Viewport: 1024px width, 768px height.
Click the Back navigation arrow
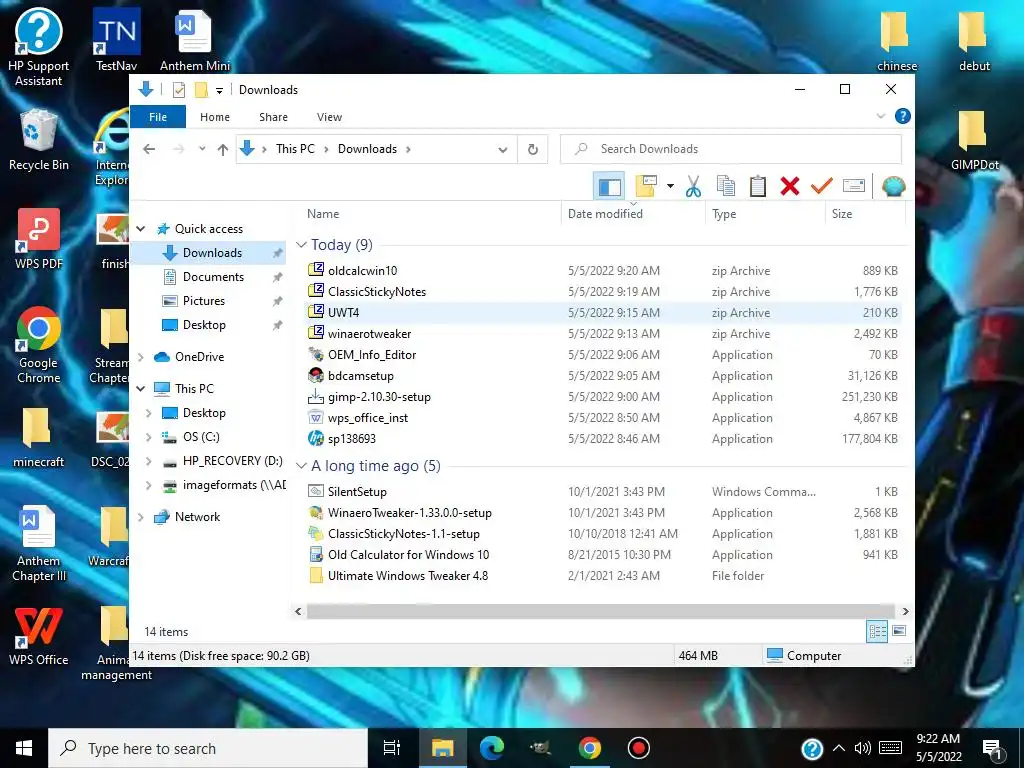tap(149, 150)
